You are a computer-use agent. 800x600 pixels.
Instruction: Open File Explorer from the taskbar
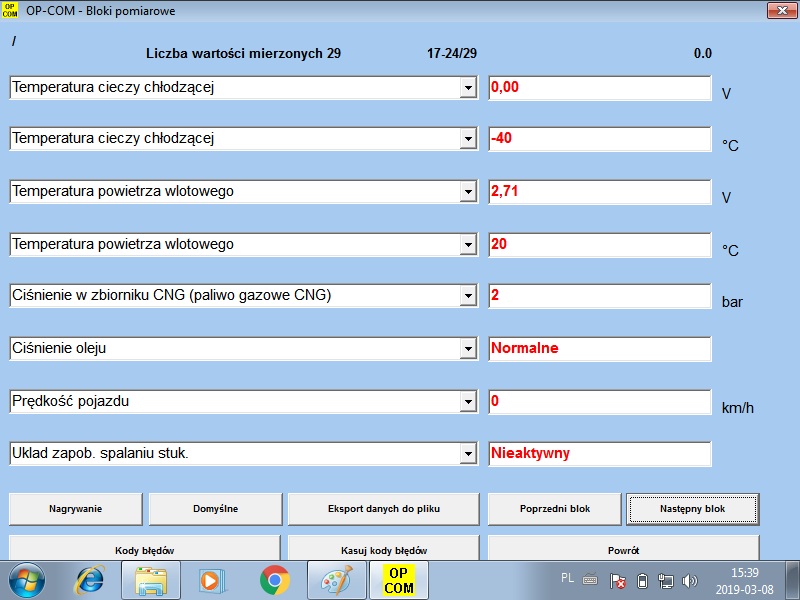pos(152,580)
